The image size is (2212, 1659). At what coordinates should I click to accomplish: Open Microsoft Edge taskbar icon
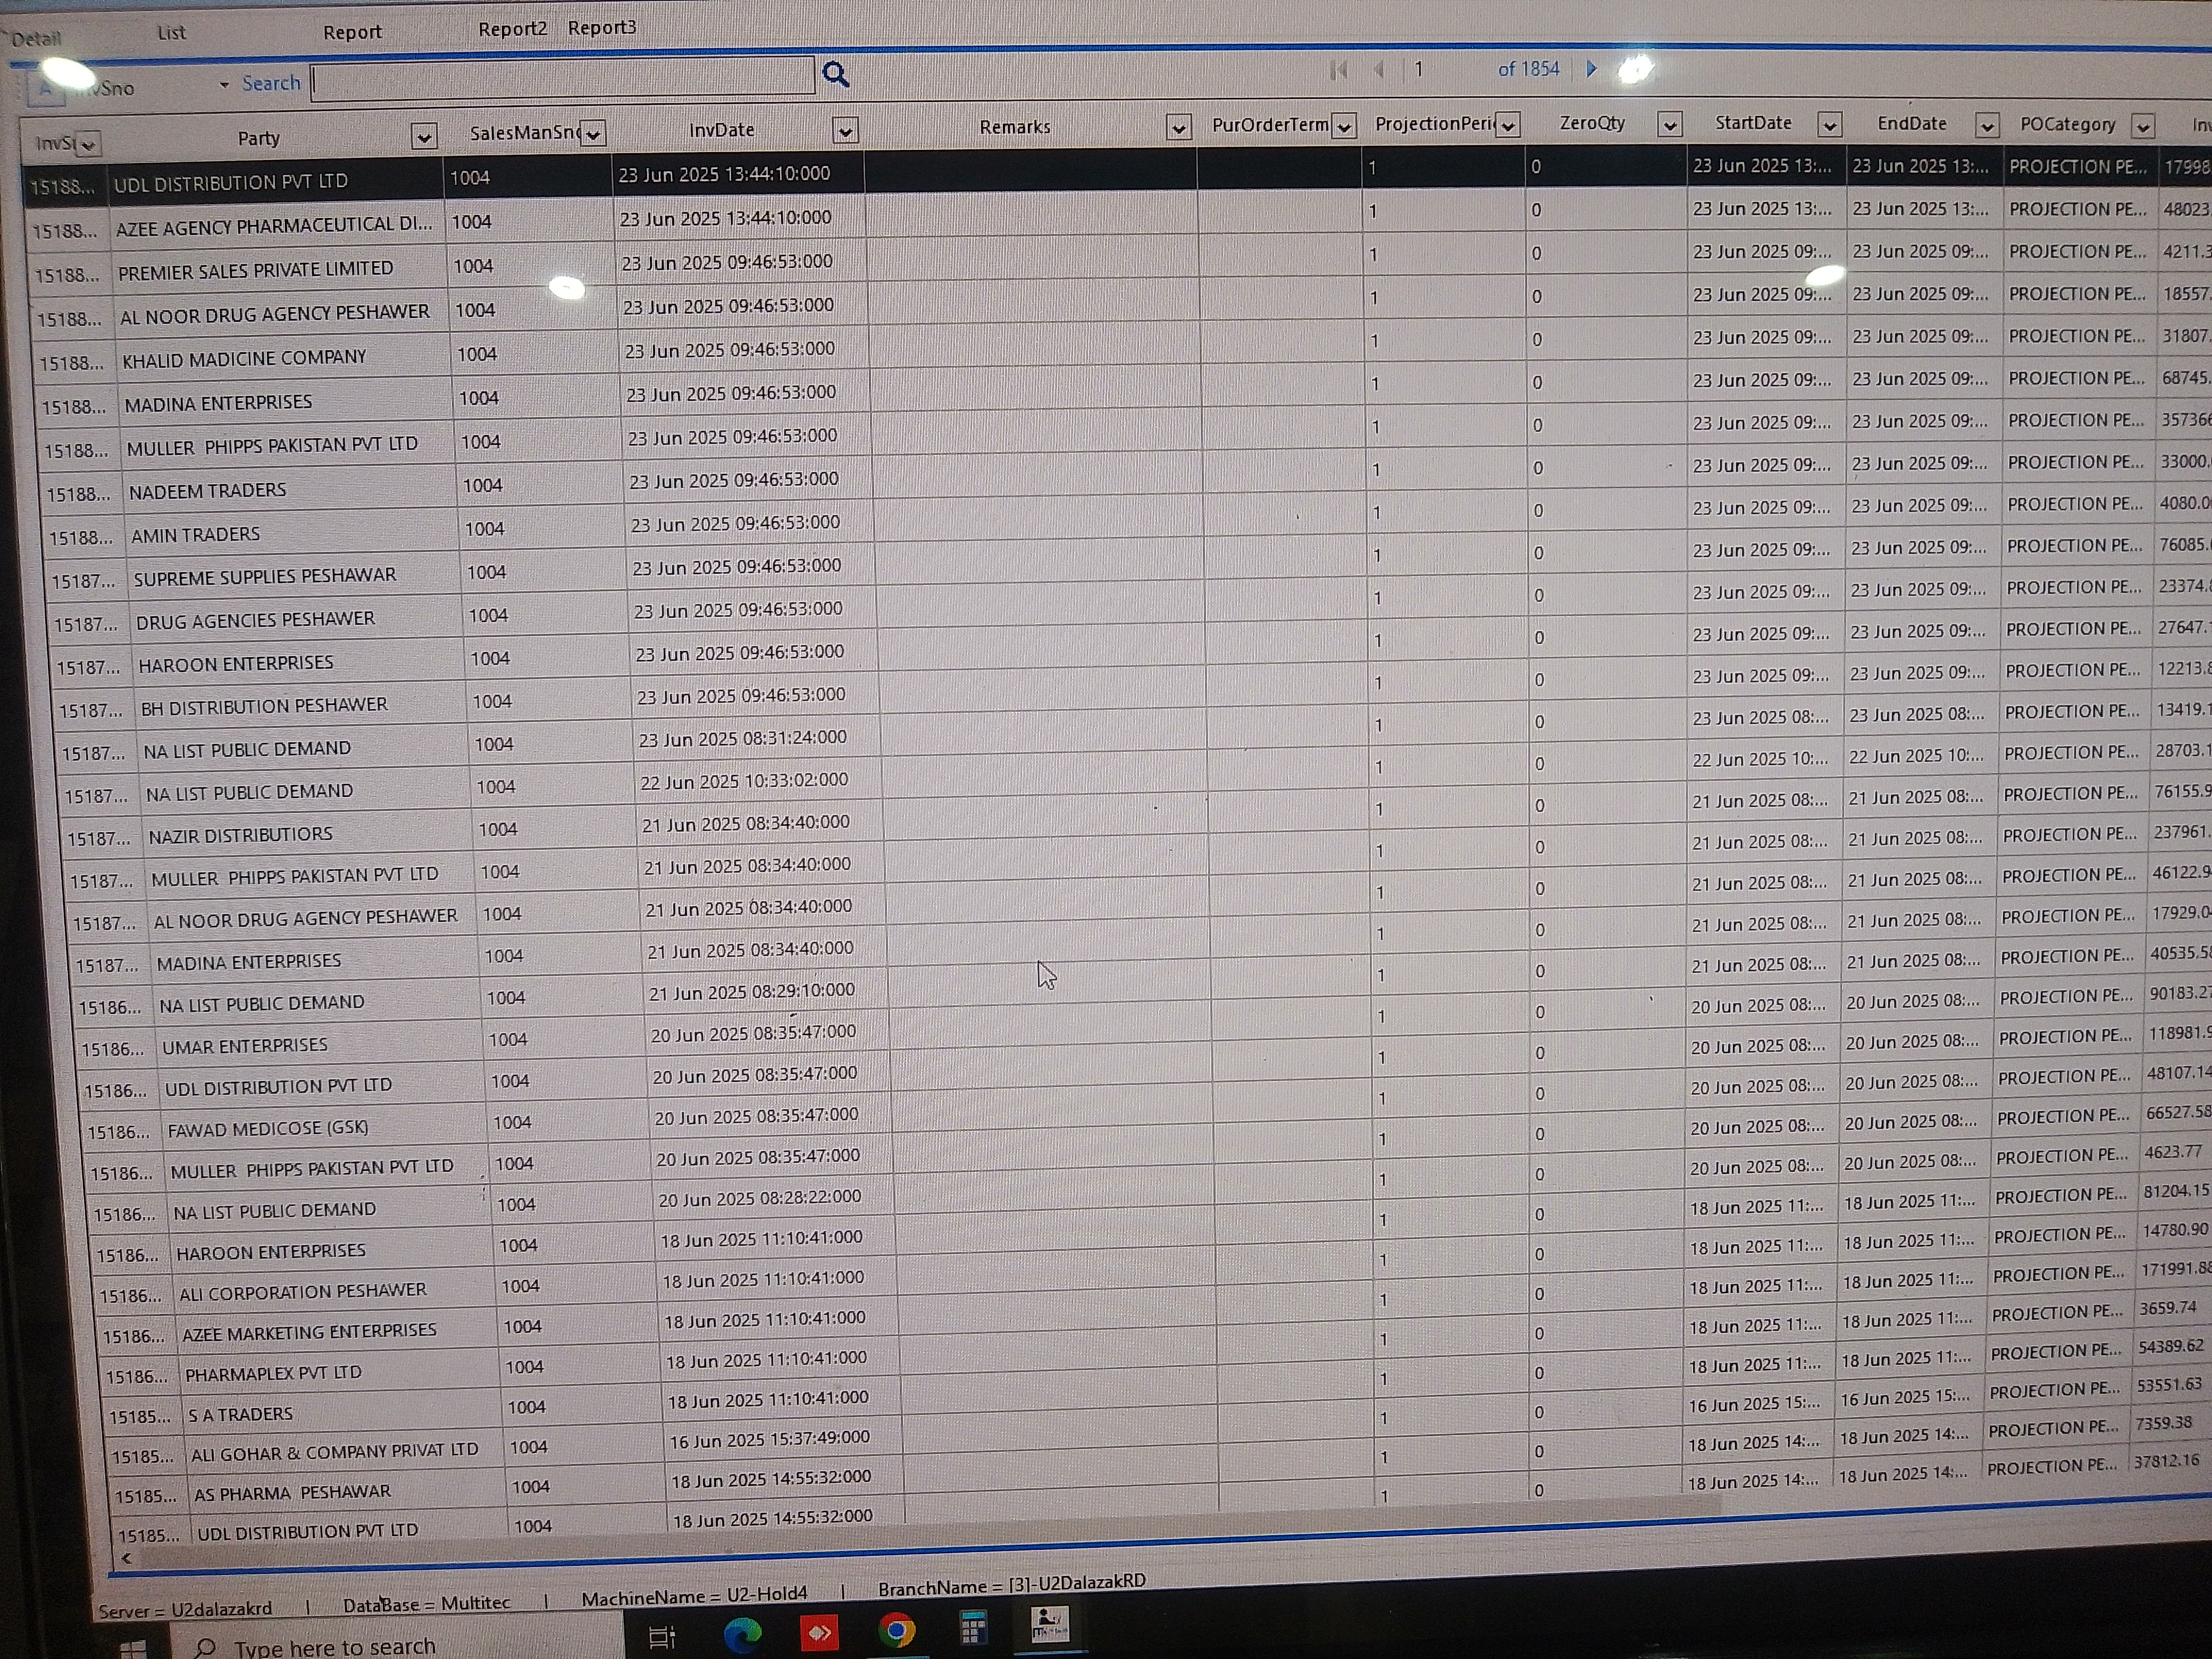742,1633
